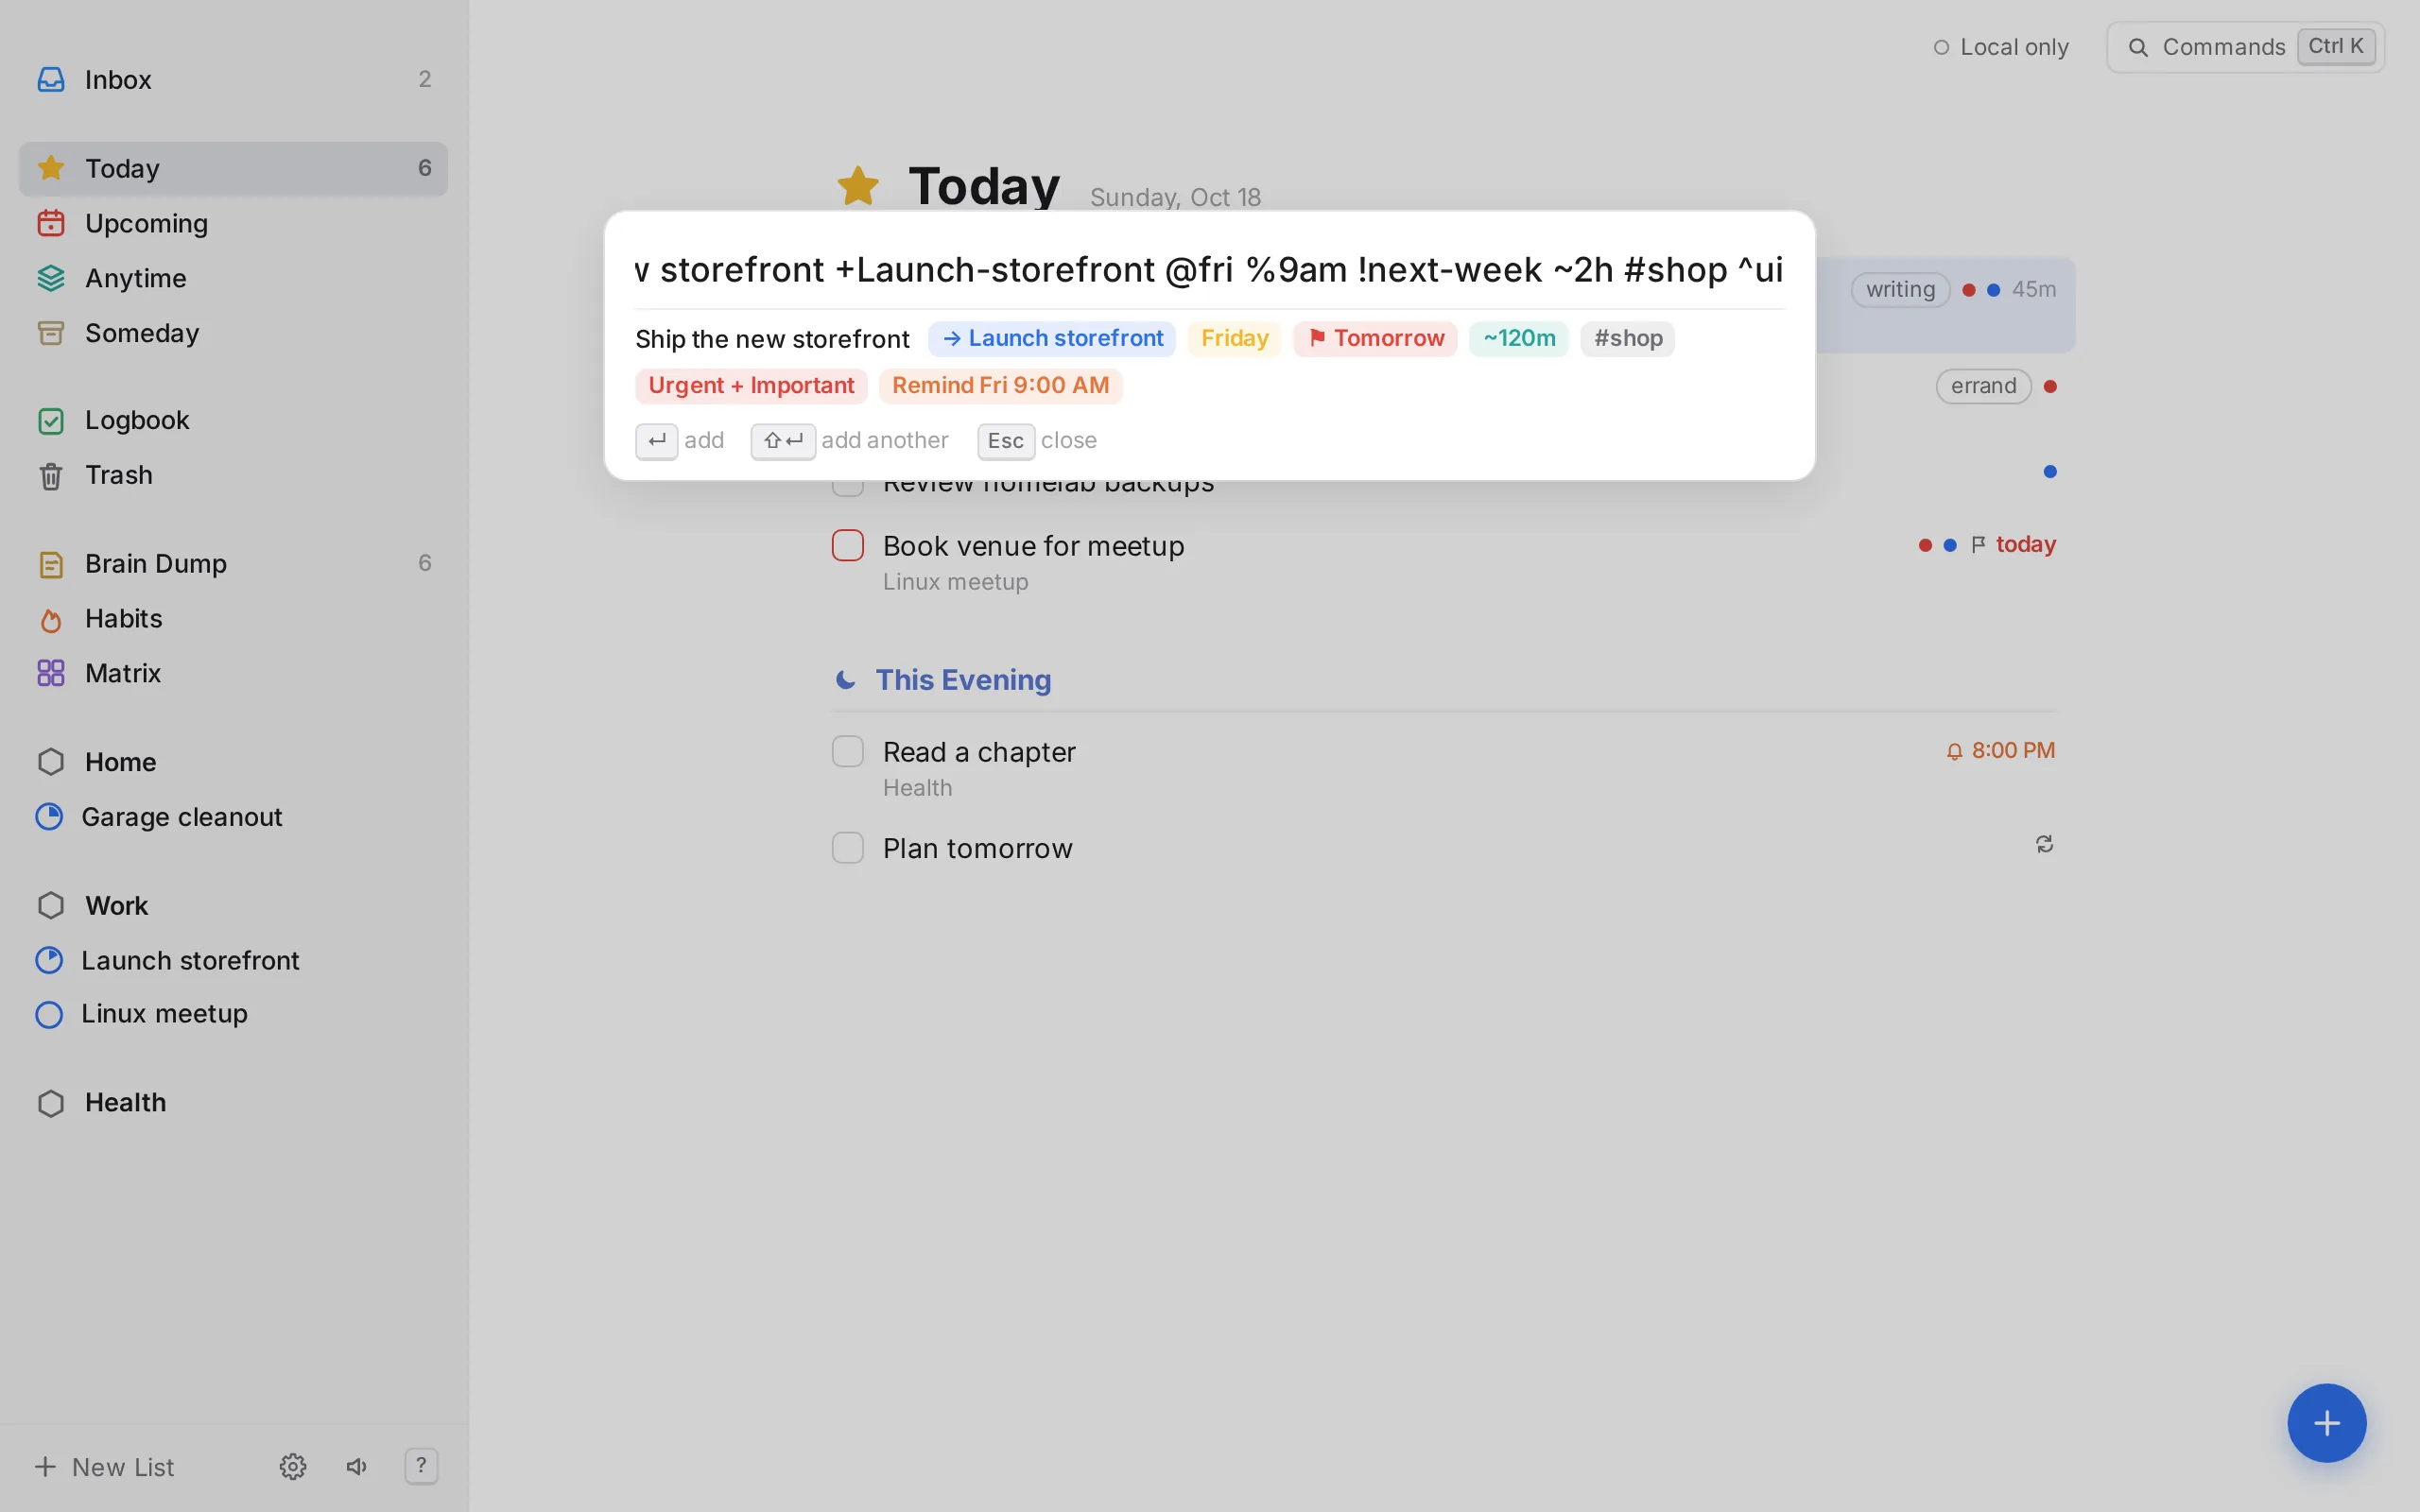
Task: Open the Garage cleanout project
Action: point(233,817)
